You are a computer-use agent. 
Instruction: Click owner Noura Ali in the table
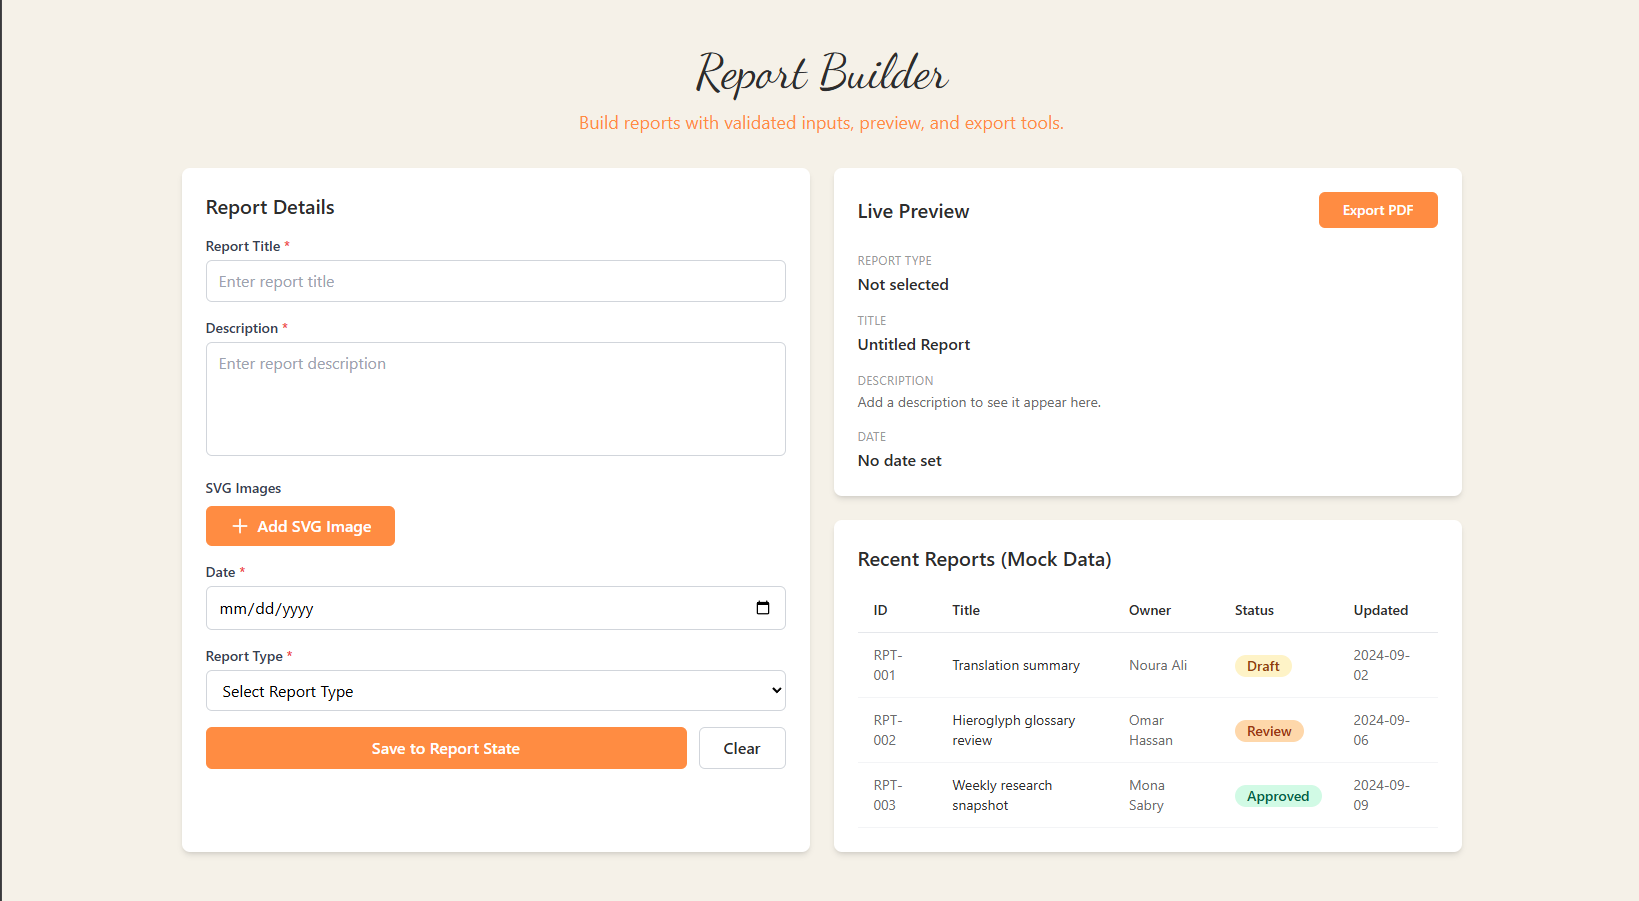tap(1158, 665)
